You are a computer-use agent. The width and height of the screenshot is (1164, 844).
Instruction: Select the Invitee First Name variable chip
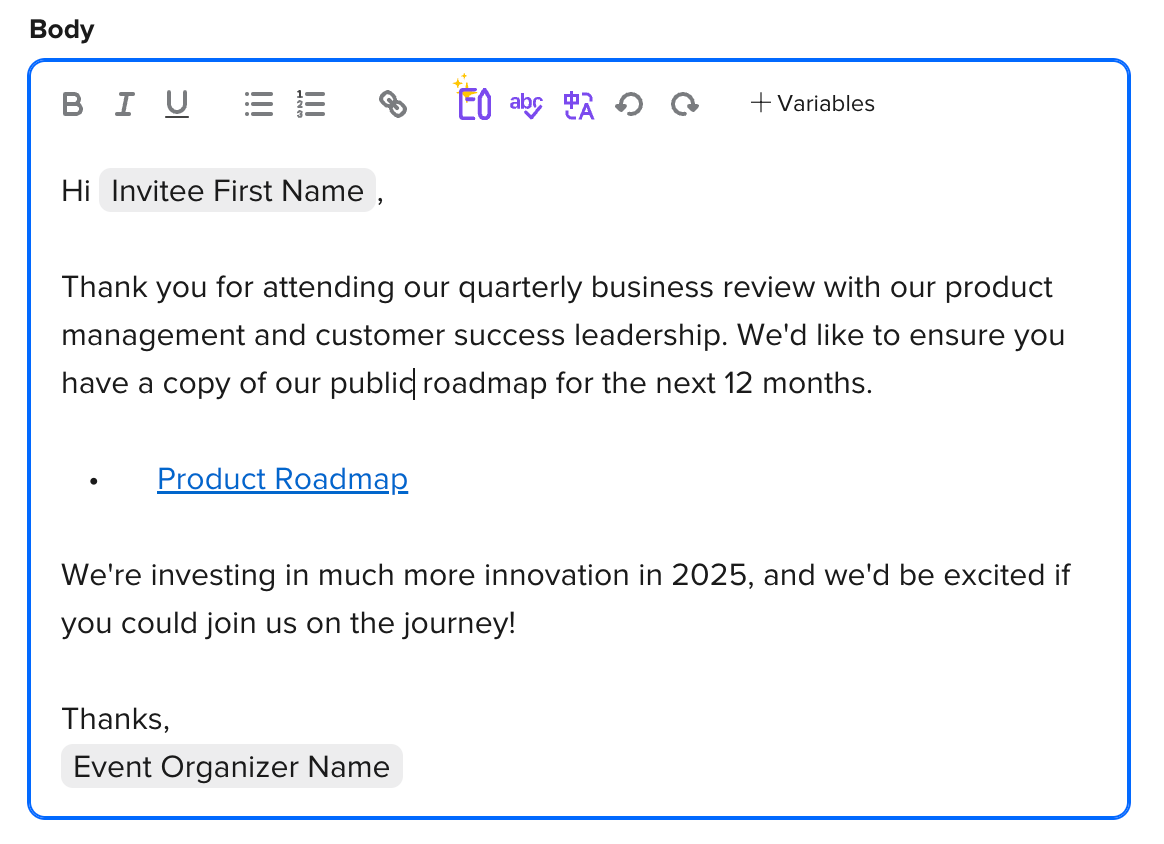[x=237, y=191]
